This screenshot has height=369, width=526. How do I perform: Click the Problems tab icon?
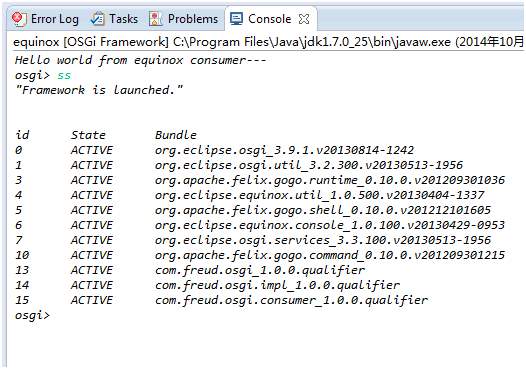[156, 19]
